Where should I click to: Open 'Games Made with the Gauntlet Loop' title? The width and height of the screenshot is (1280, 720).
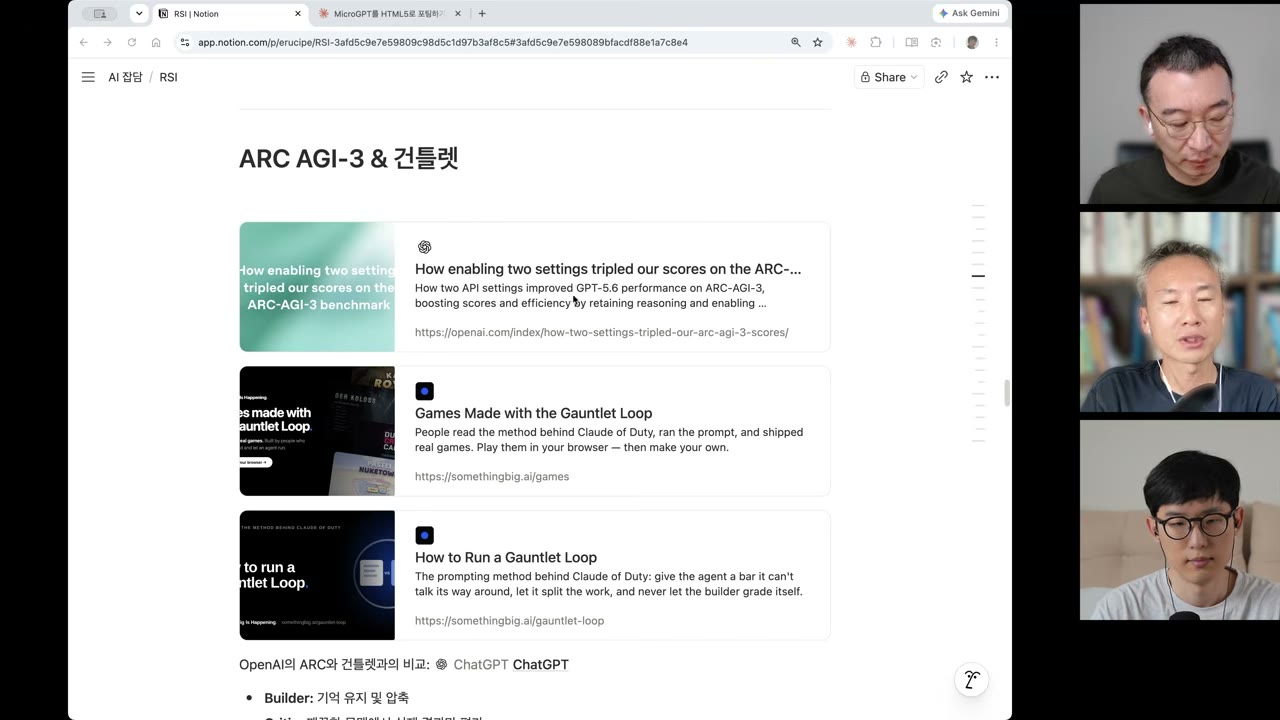533,413
